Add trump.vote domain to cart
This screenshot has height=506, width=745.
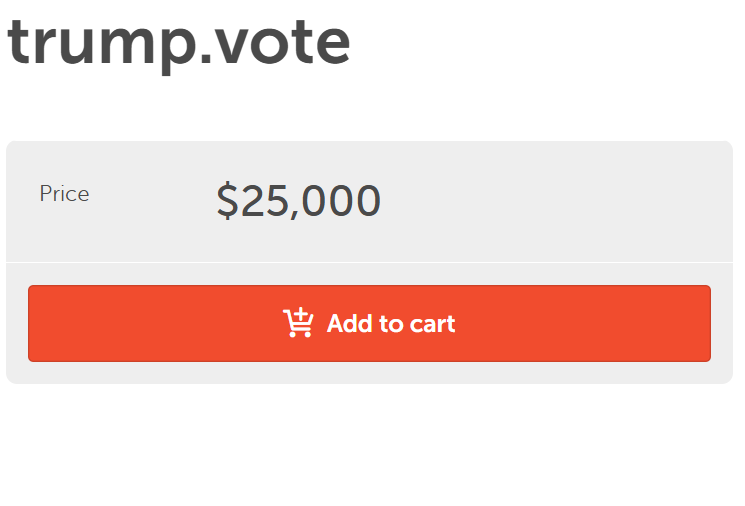click(369, 323)
